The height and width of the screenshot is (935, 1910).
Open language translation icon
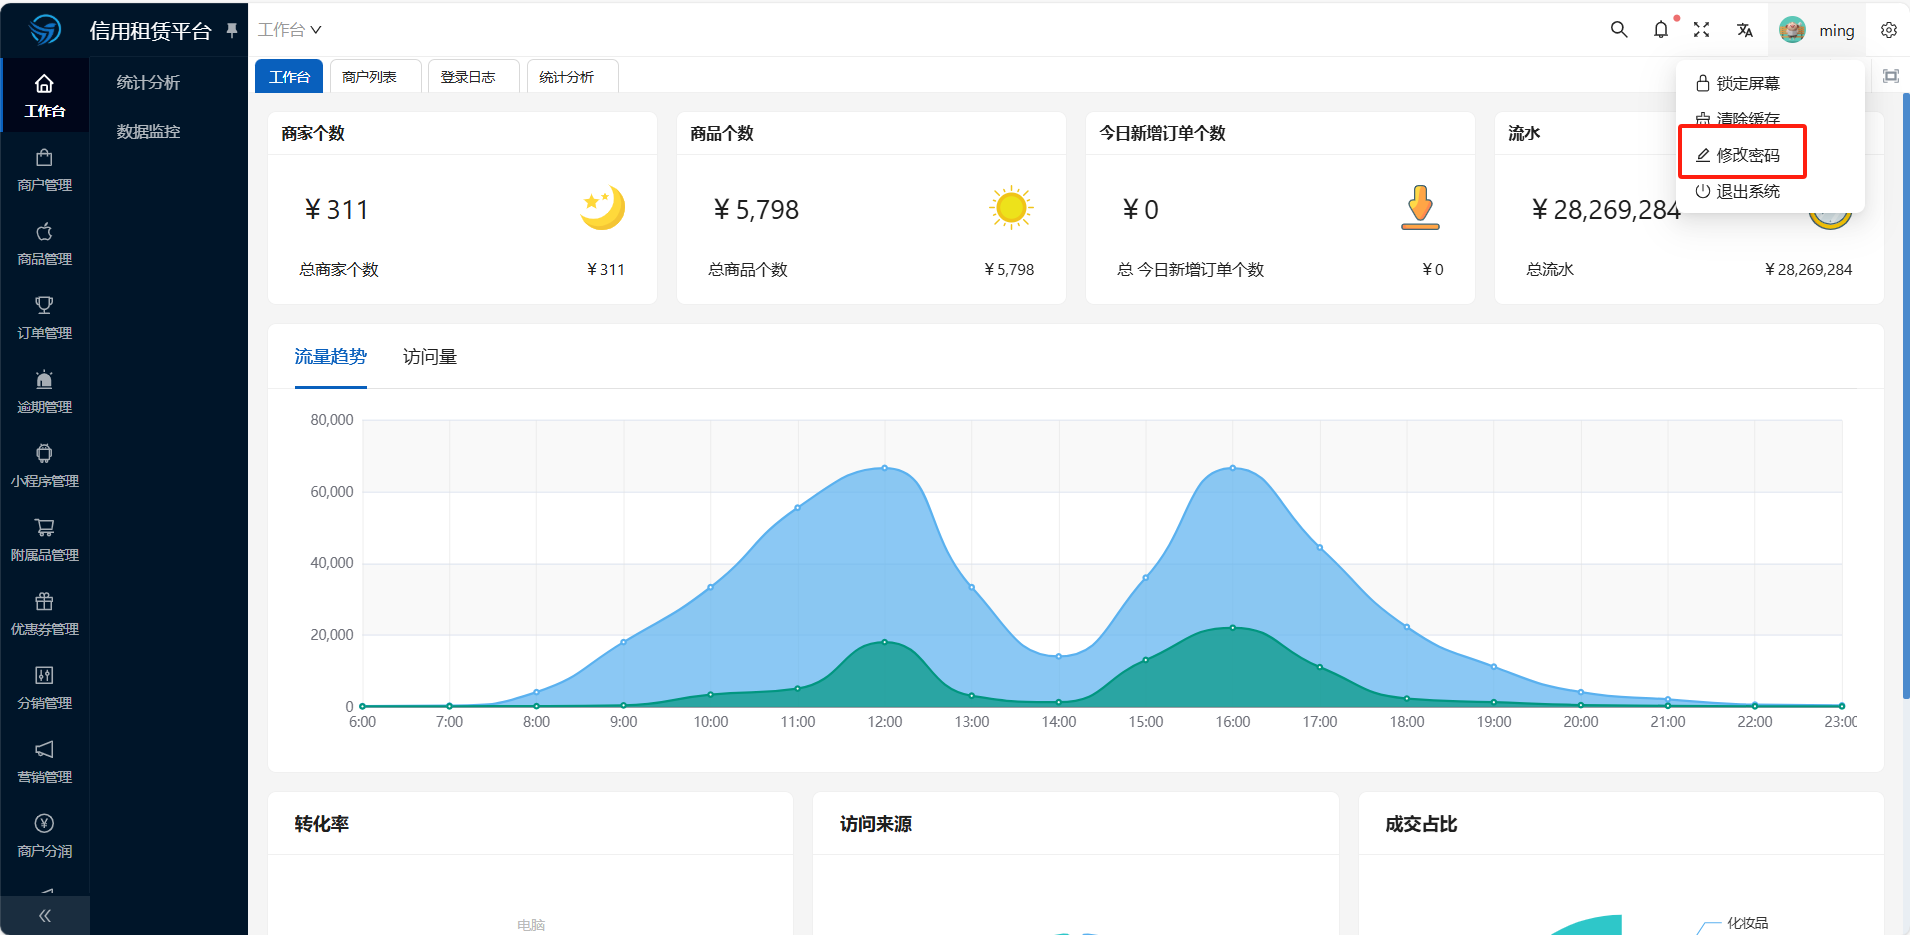[1745, 30]
